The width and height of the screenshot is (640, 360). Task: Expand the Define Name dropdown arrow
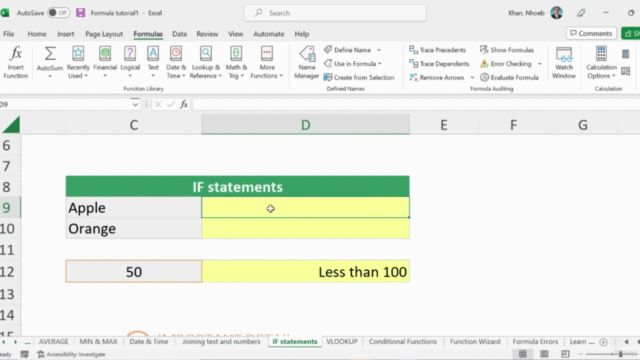tap(379, 50)
